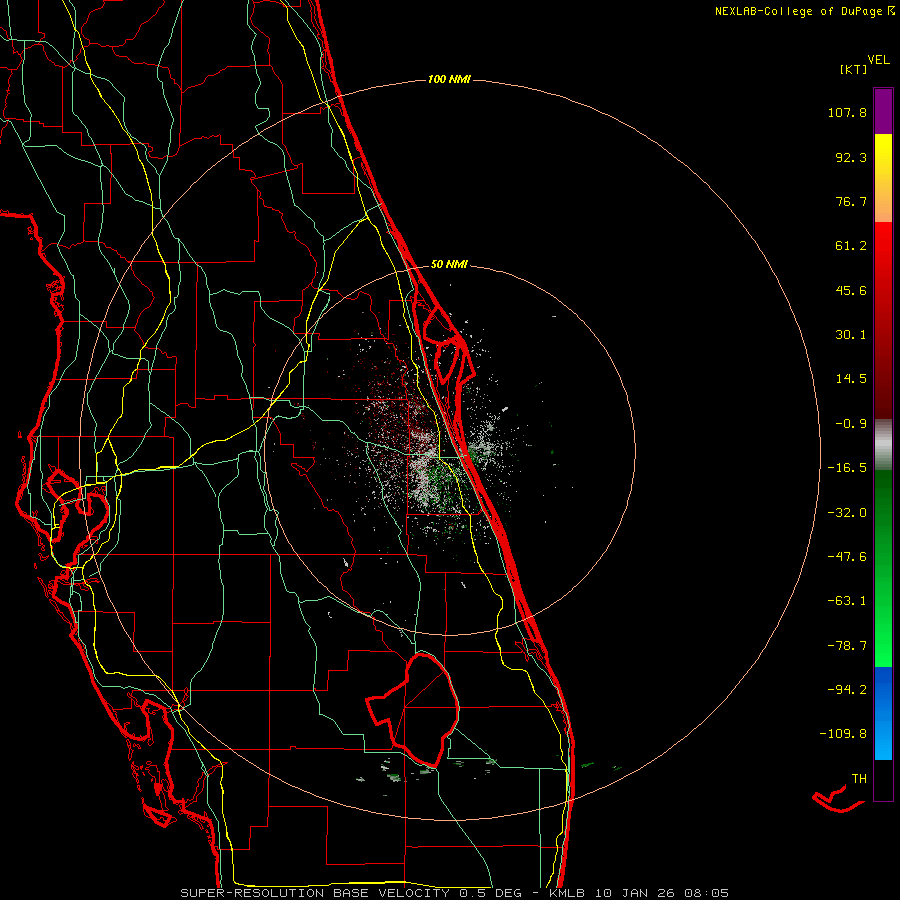Click the 30.1 velocity scale value

(851, 335)
